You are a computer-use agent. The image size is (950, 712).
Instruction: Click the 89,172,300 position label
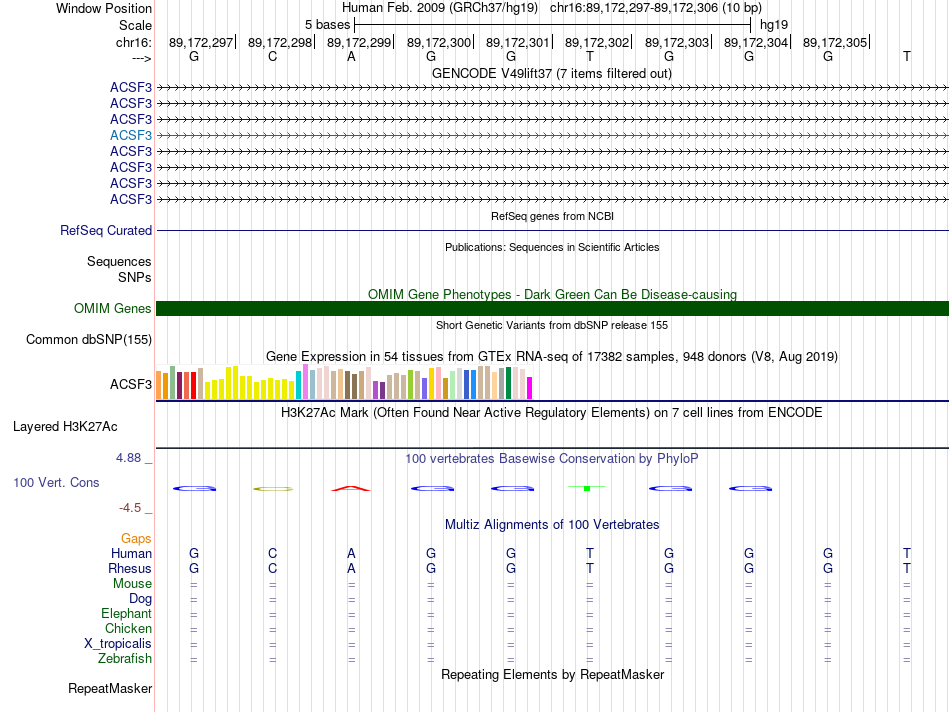(x=439, y=42)
